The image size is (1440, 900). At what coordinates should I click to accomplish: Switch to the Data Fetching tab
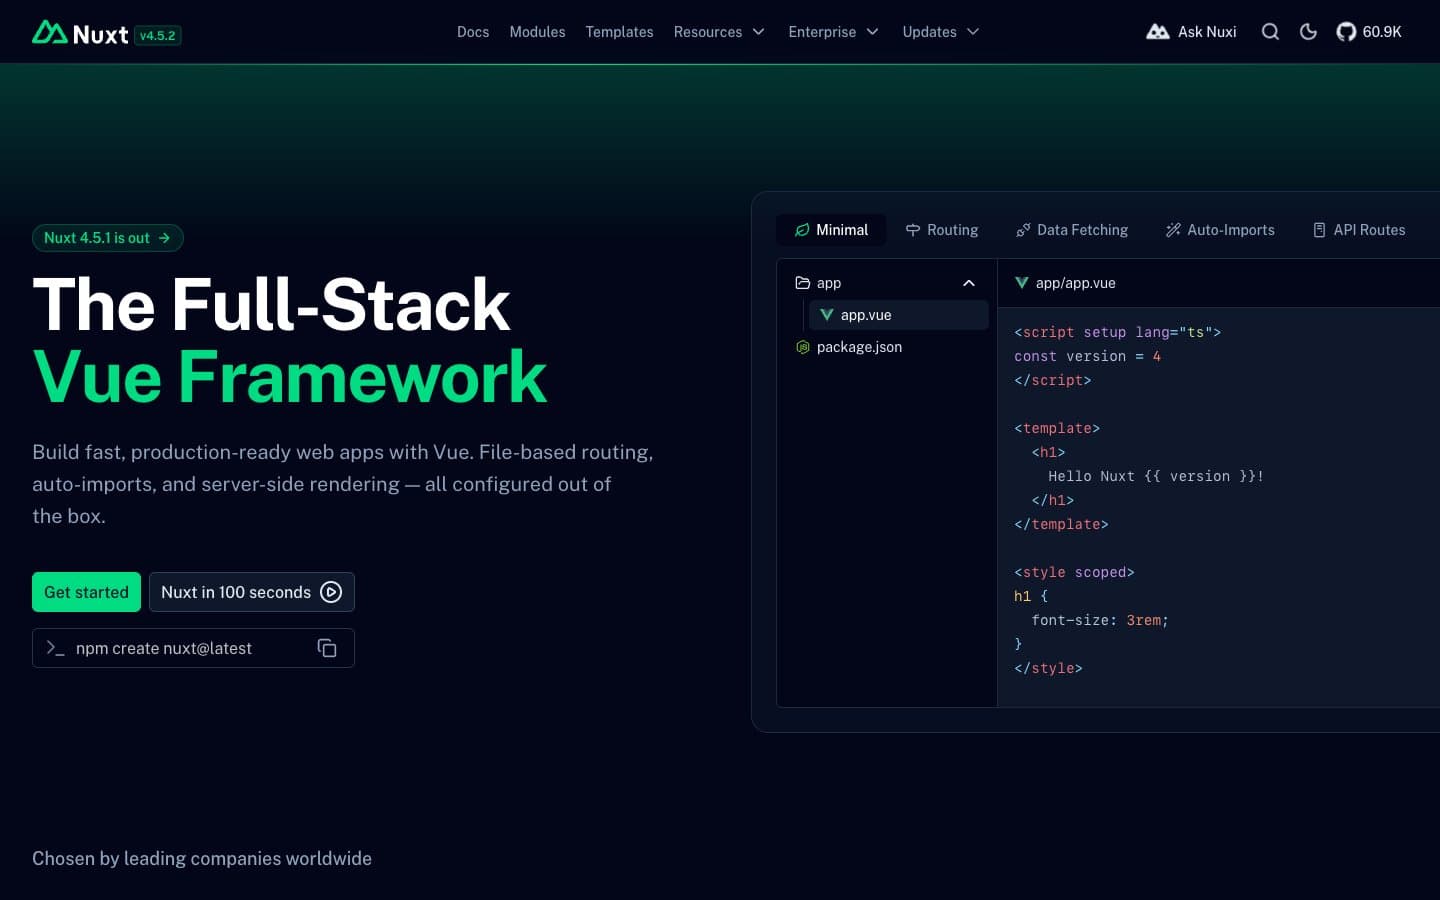[x=1072, y=230]
